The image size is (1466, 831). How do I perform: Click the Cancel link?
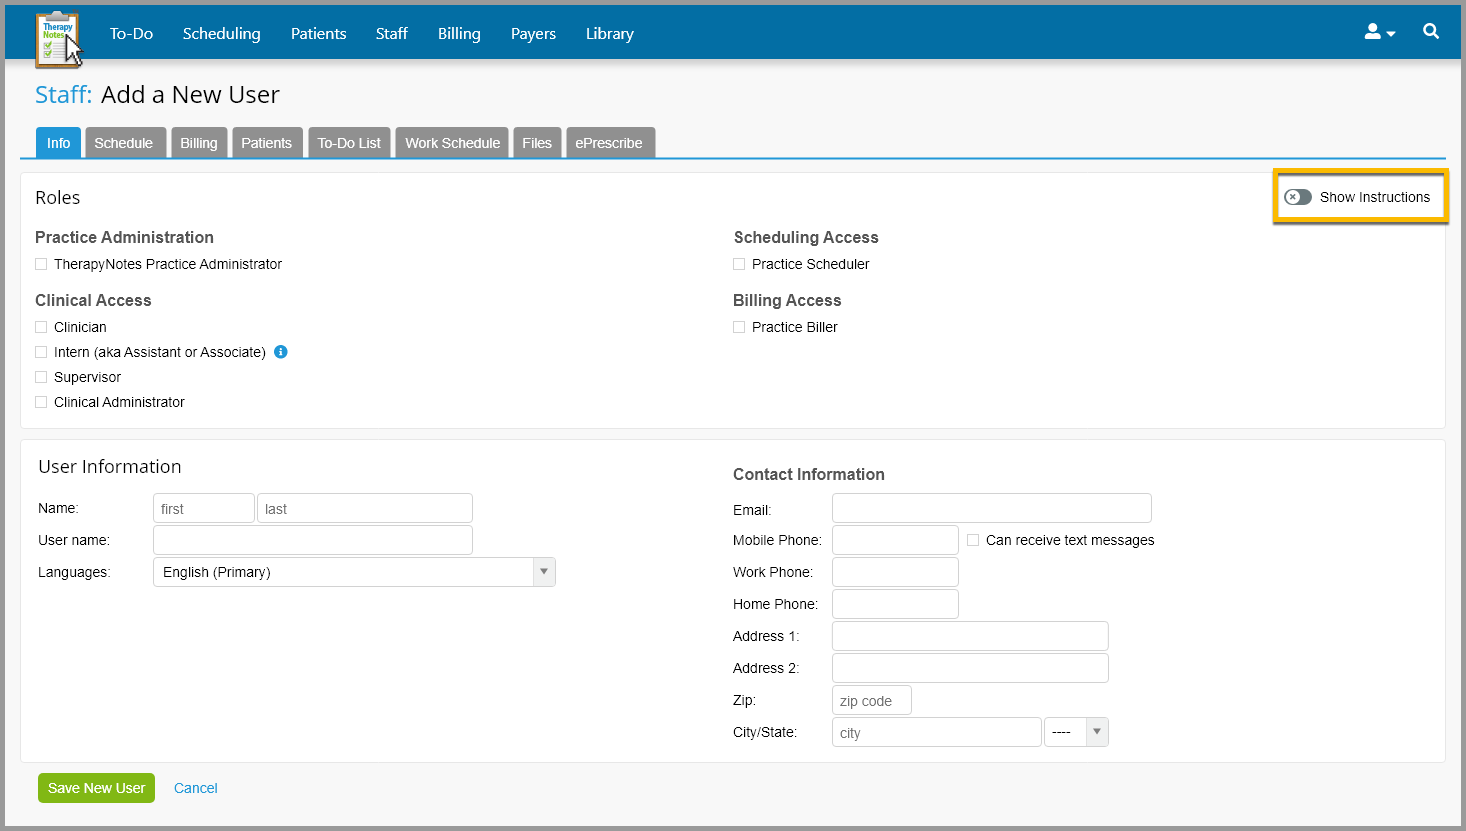tap(195, 788)
